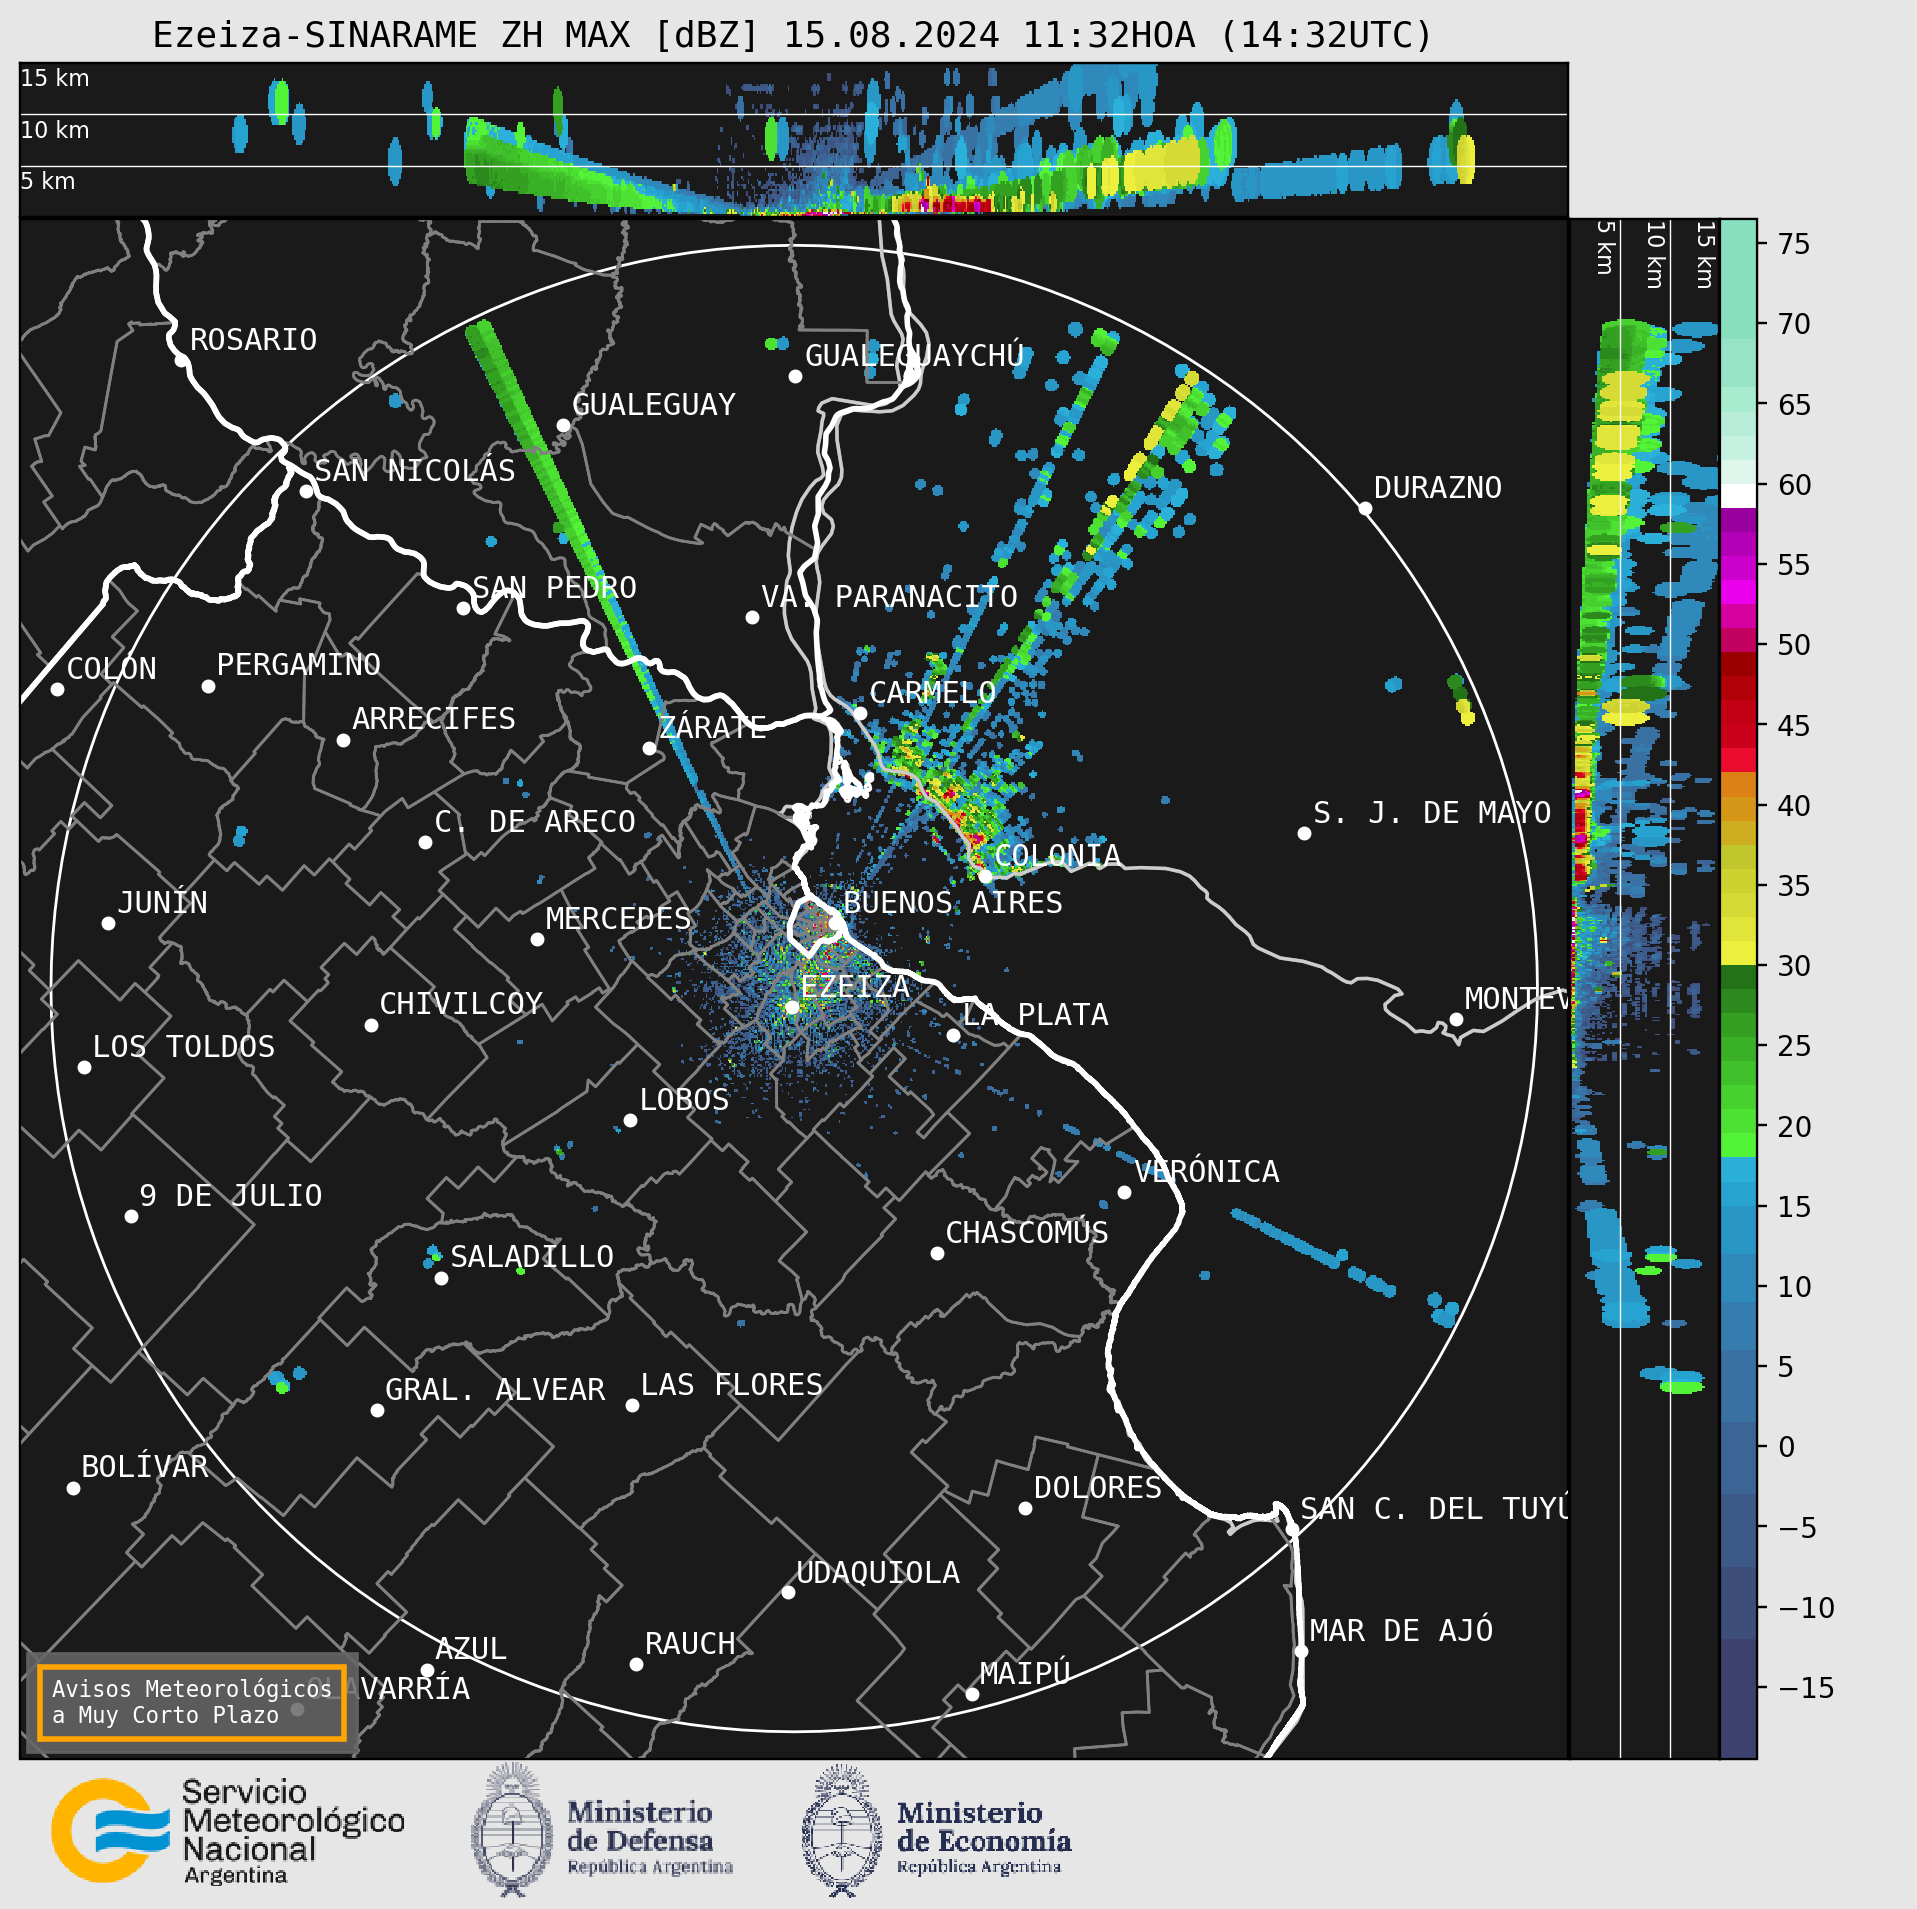Viewport: 1917px width, 1909px height.
Task: Click the CARMELO label
Action: 932,693
